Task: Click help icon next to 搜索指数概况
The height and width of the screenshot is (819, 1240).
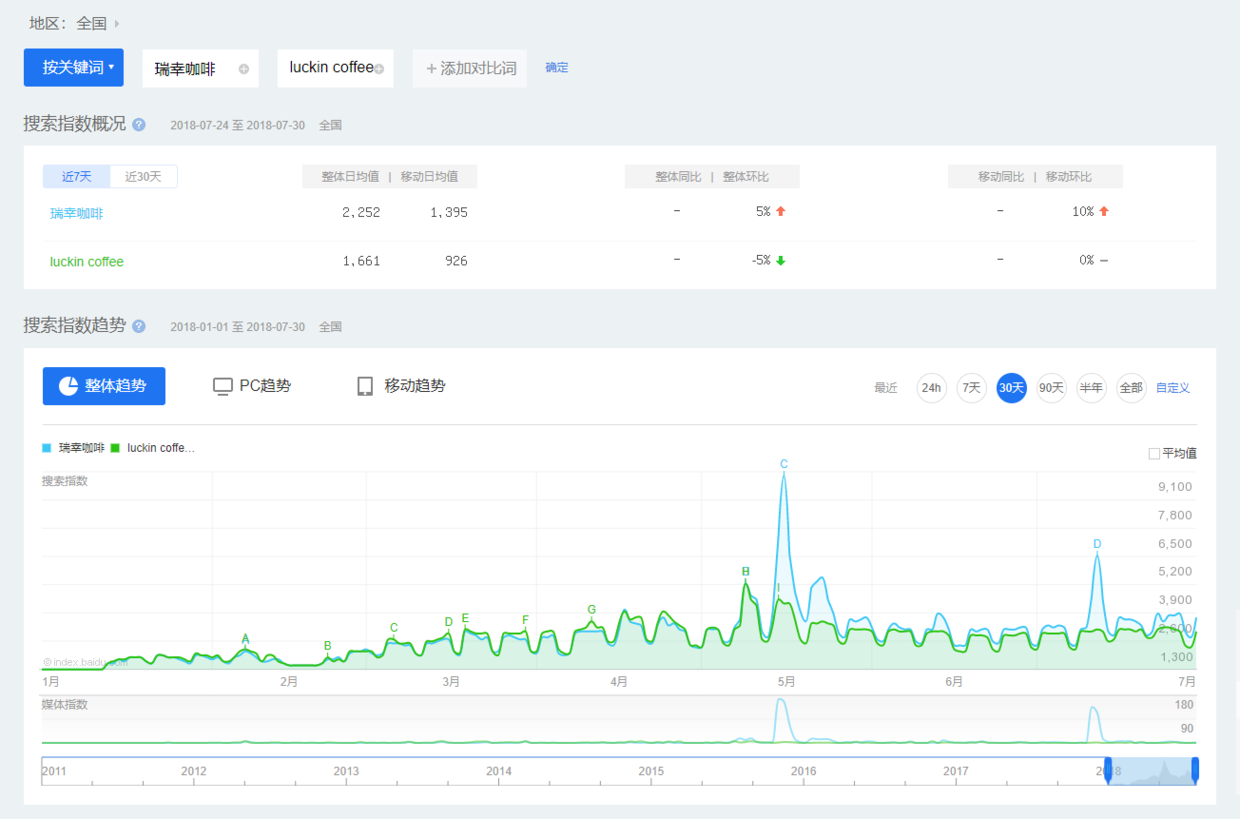Action: 139,125
